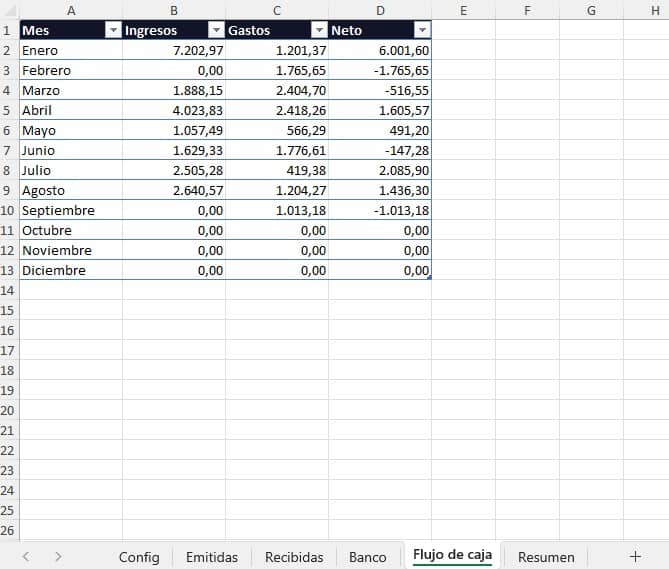This screenshot has width=669, height=569.
Task: Open the Neto column filter dropdown
Action: (x=422, y=30)
